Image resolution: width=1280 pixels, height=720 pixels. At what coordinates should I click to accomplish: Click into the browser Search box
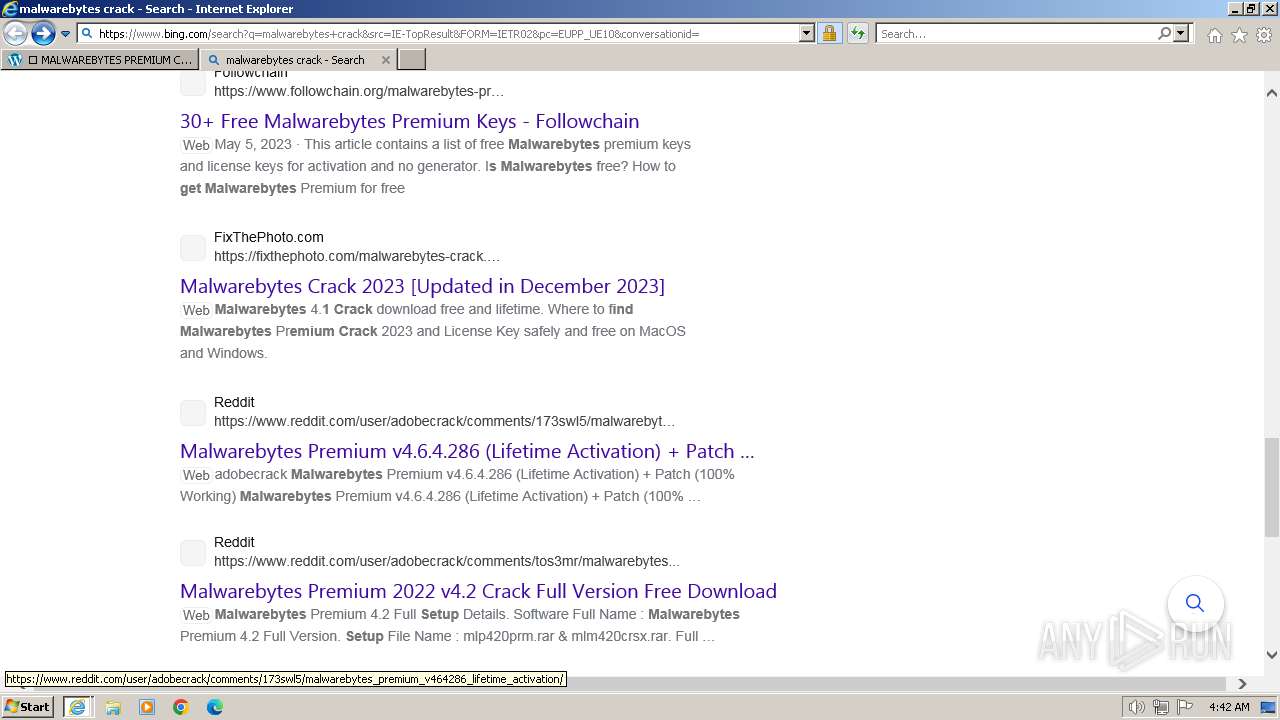click(1016, 34)
